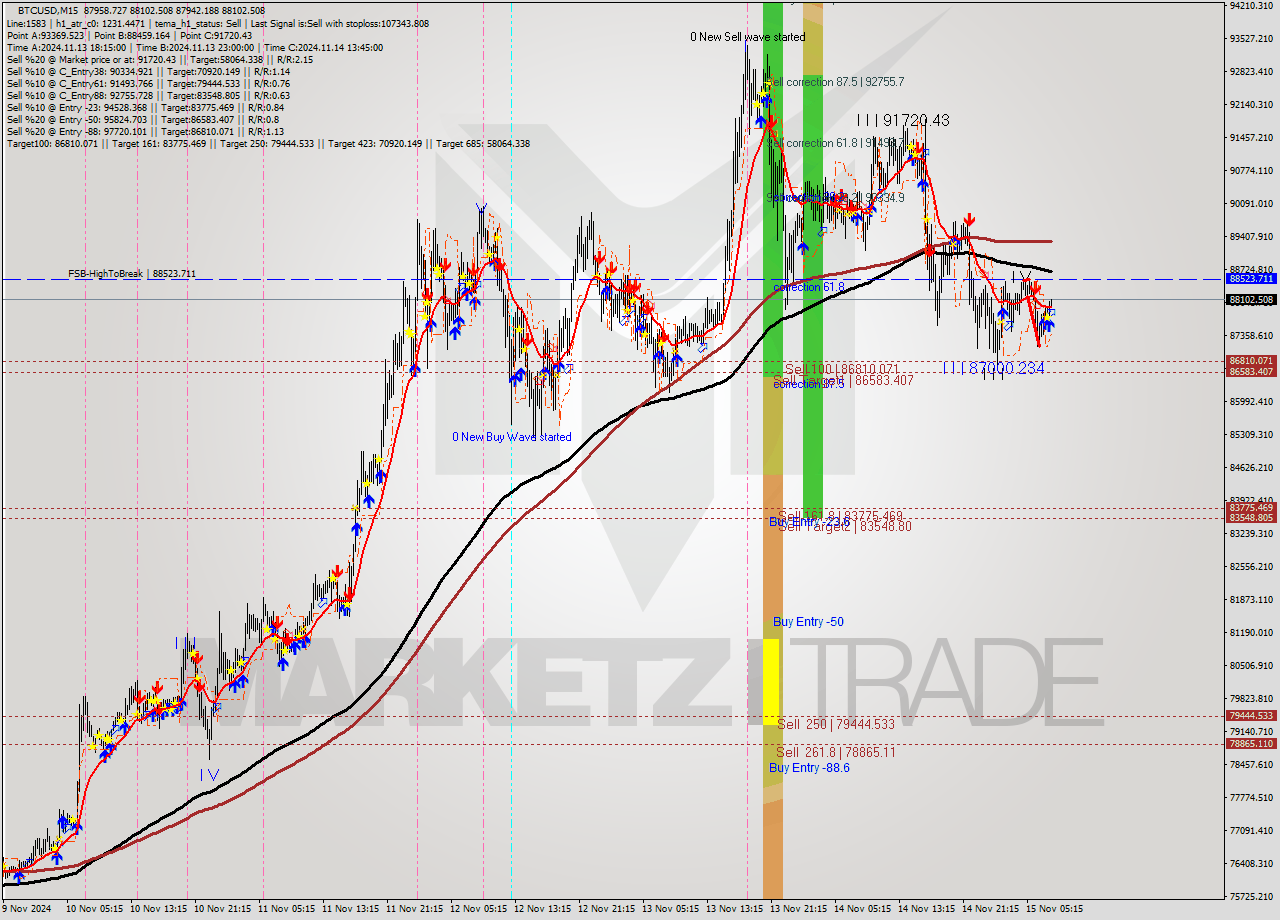Screen dimensions: 1280x920
Task: Click the 'Sell 100 | 86810.071' label
Action: pos(842,369)
